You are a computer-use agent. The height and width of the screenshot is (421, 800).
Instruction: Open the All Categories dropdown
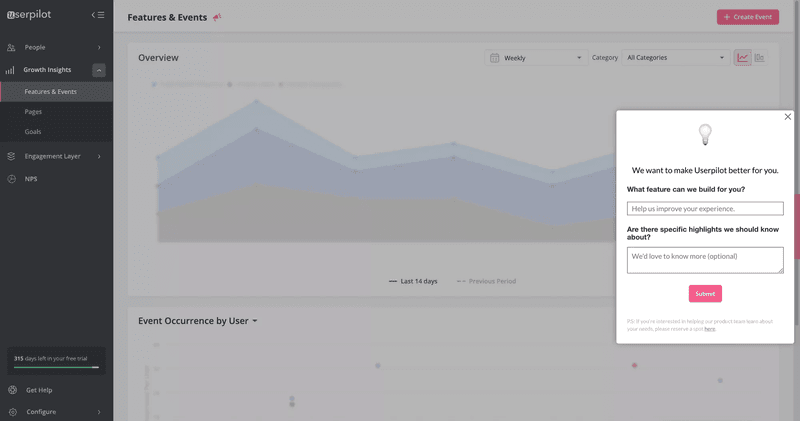click(675, 58)
